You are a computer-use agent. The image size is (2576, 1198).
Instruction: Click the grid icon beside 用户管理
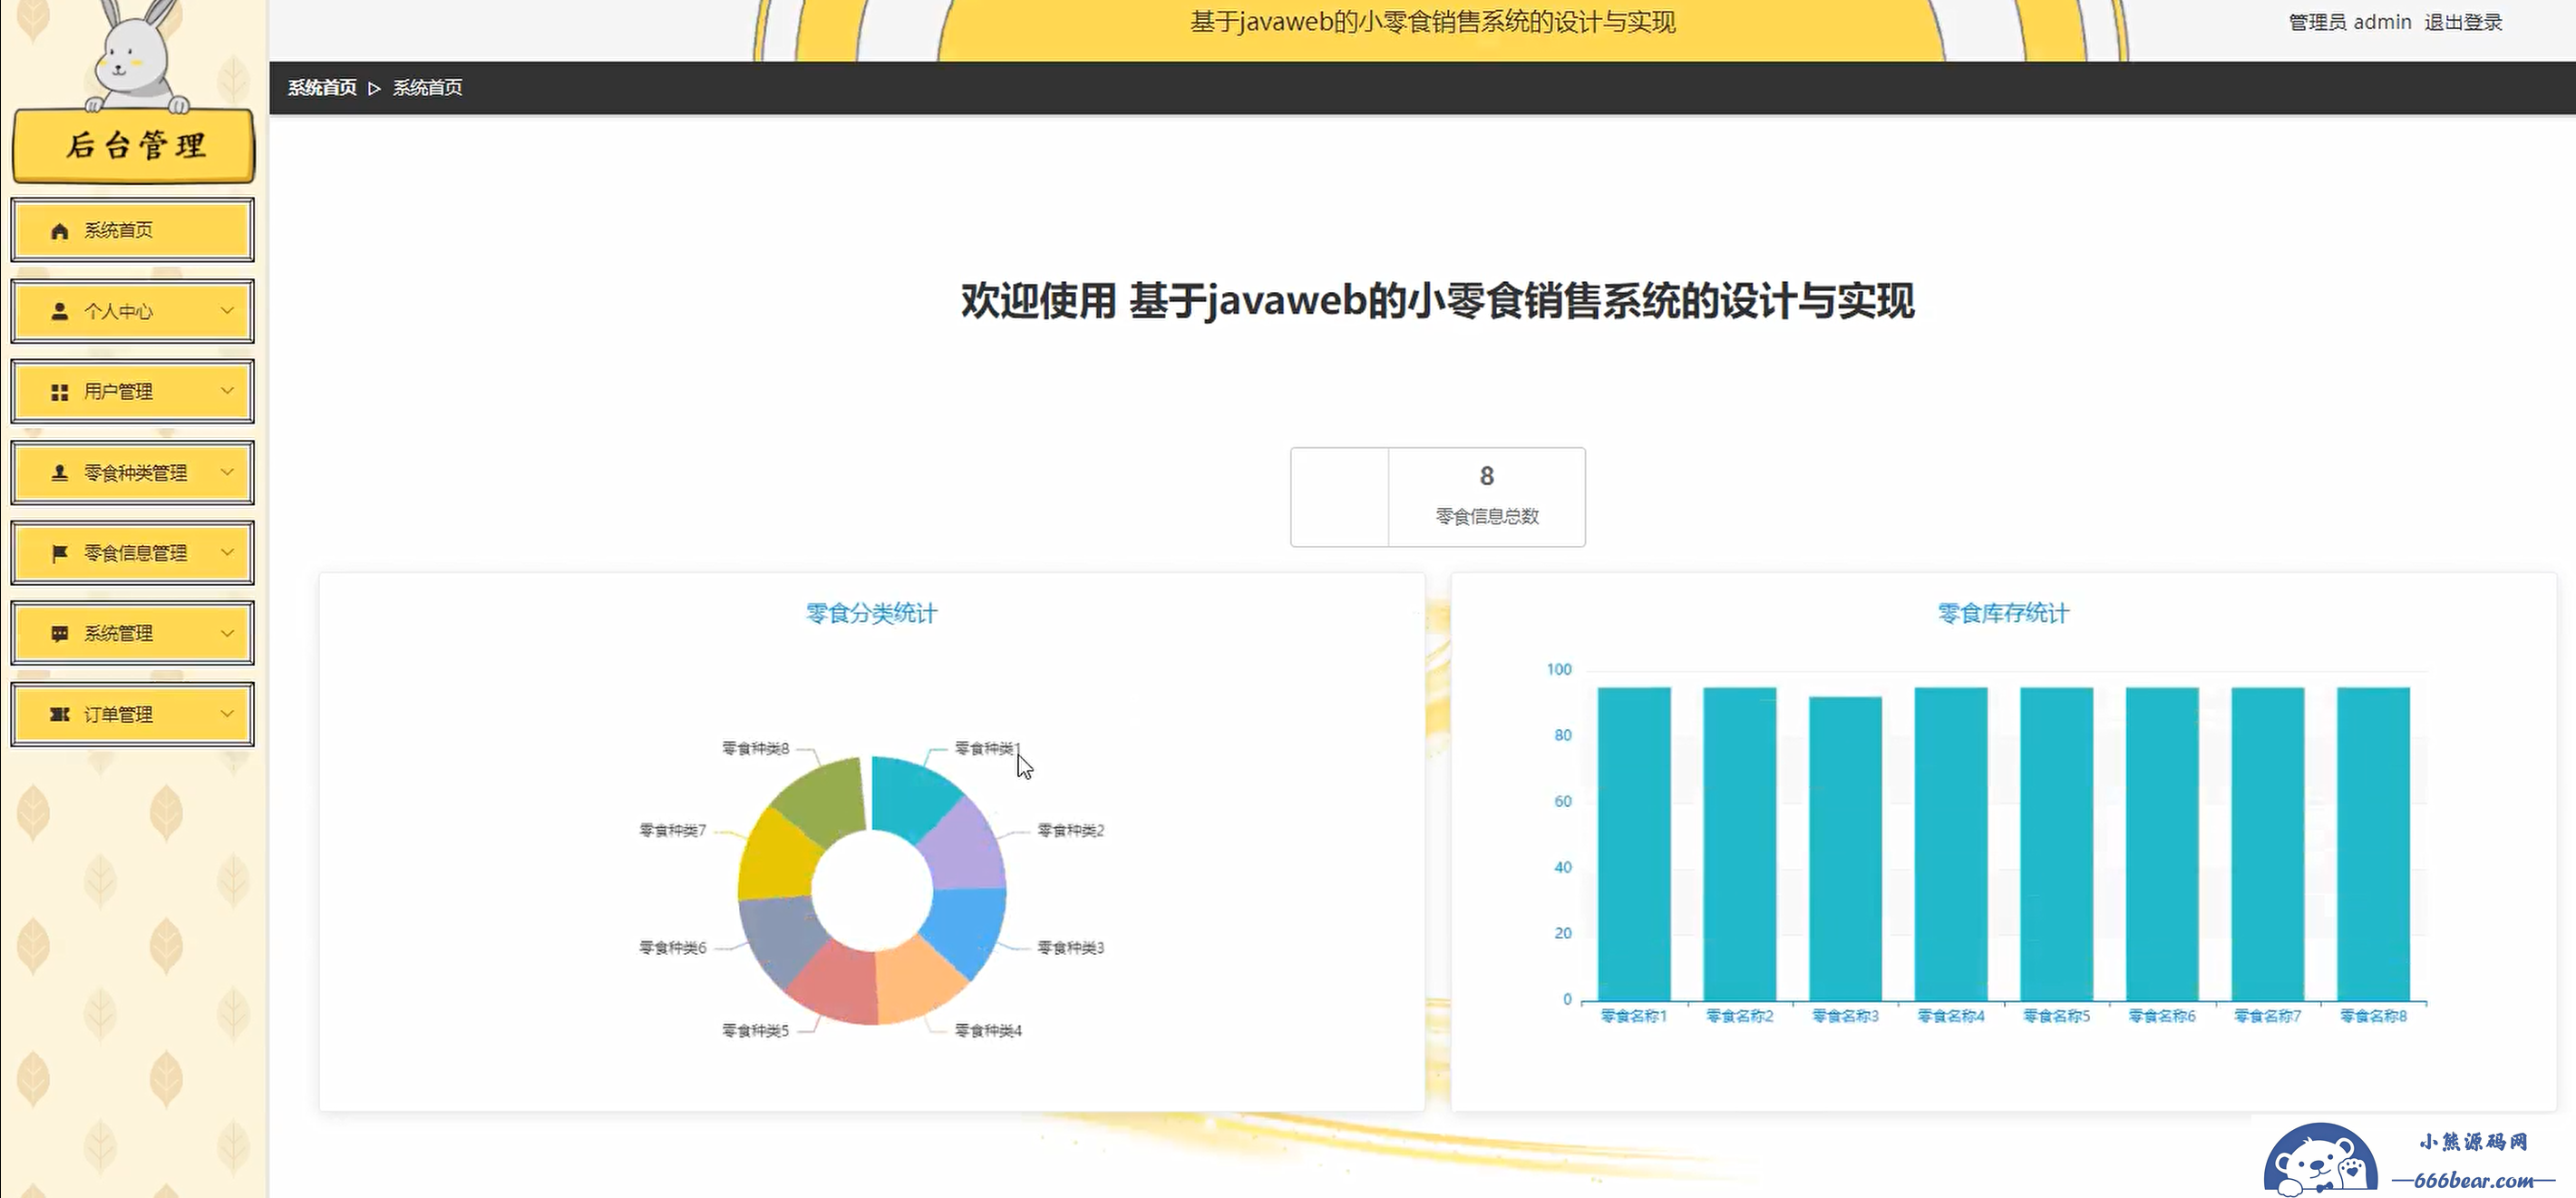pos(60,392)
